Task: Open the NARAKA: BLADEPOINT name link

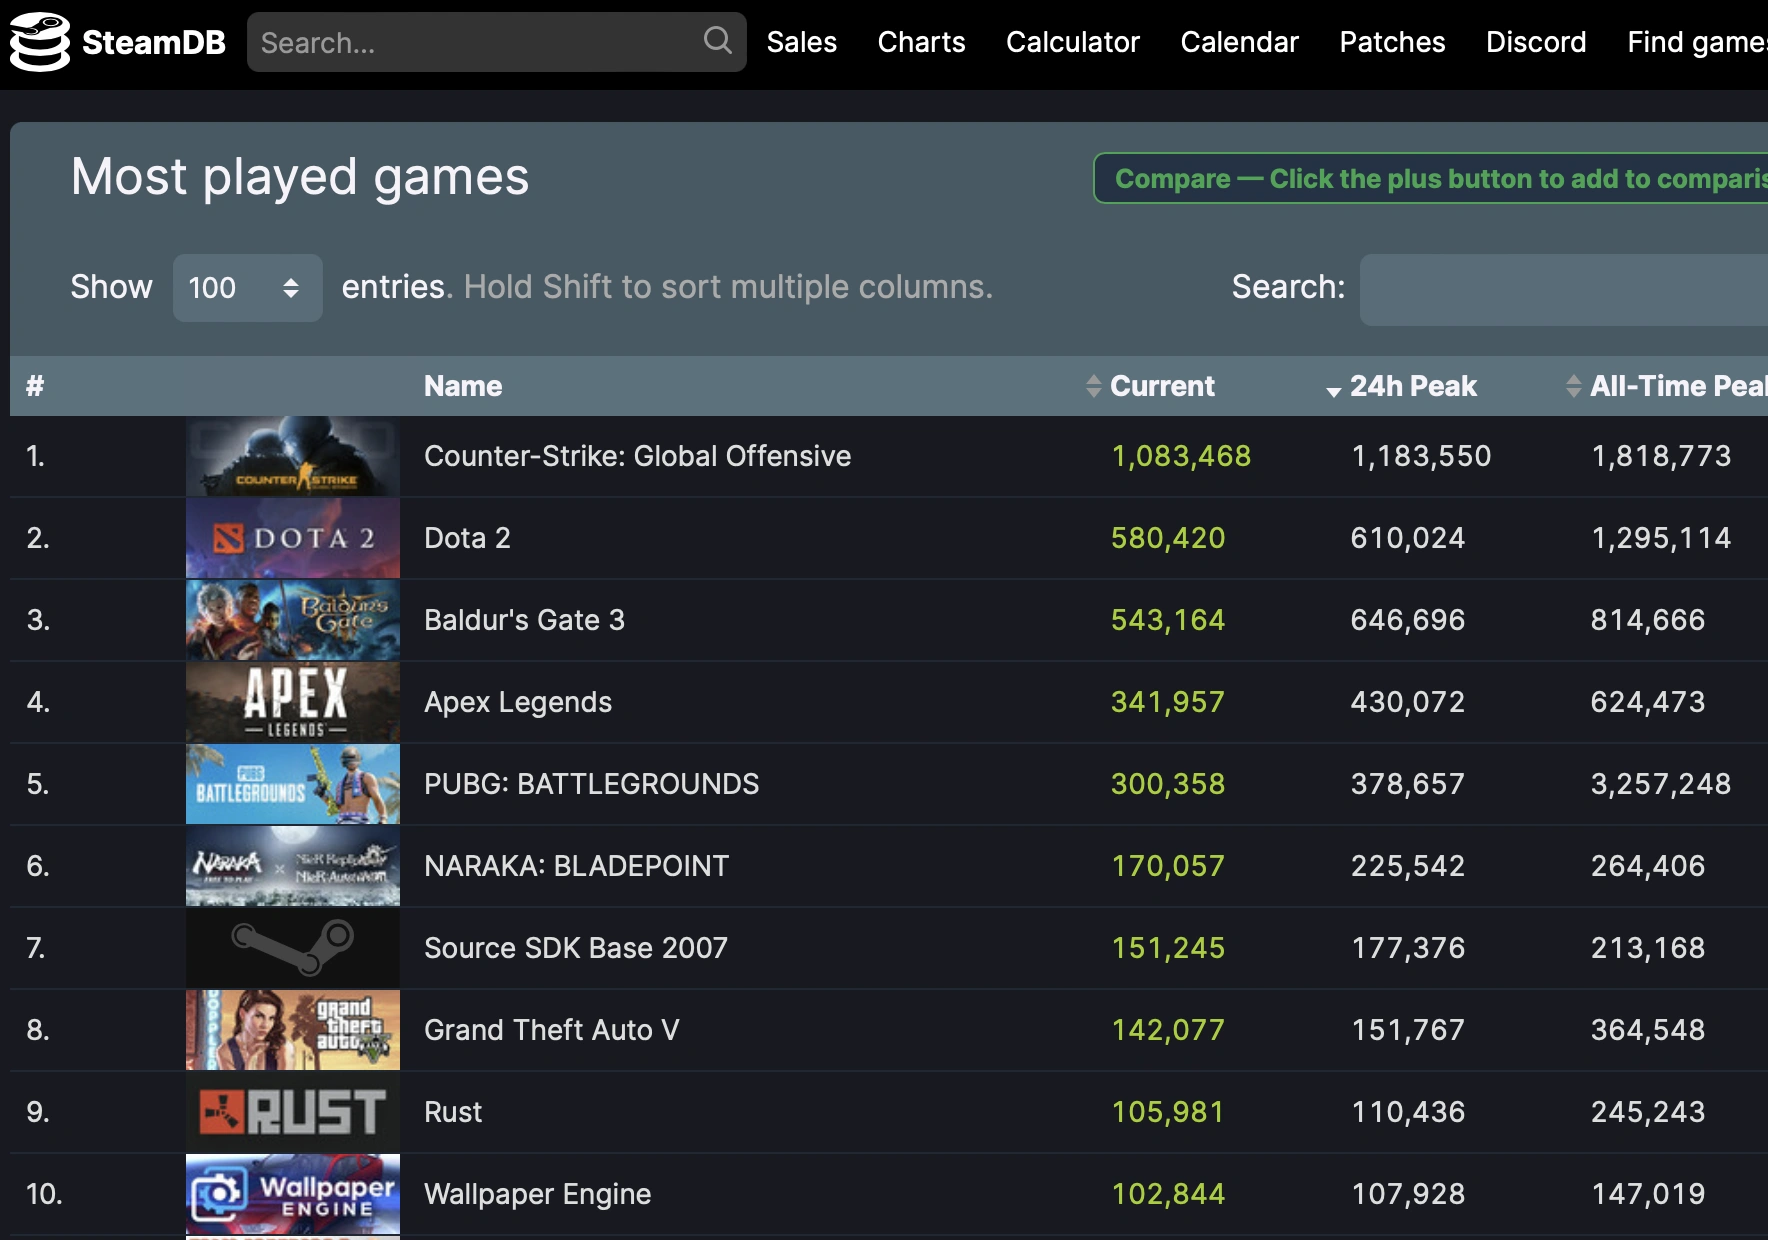Action: [577, 866]
